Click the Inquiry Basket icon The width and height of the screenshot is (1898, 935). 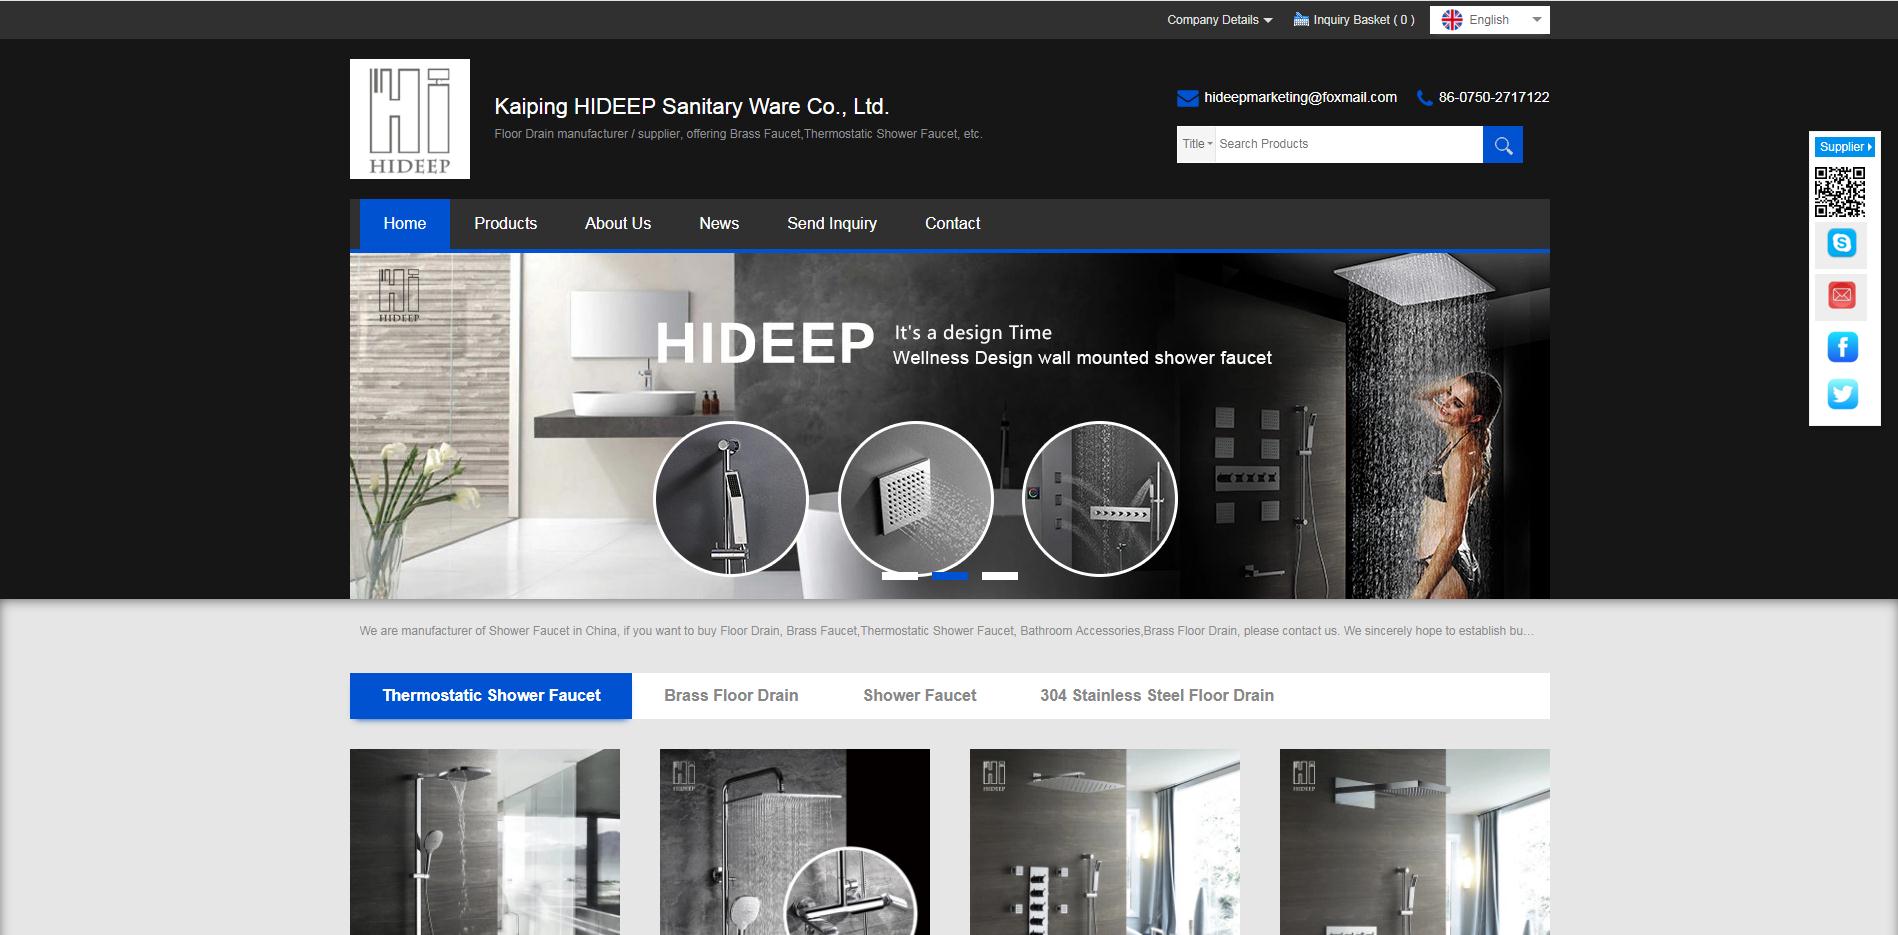pos(1301,20)
